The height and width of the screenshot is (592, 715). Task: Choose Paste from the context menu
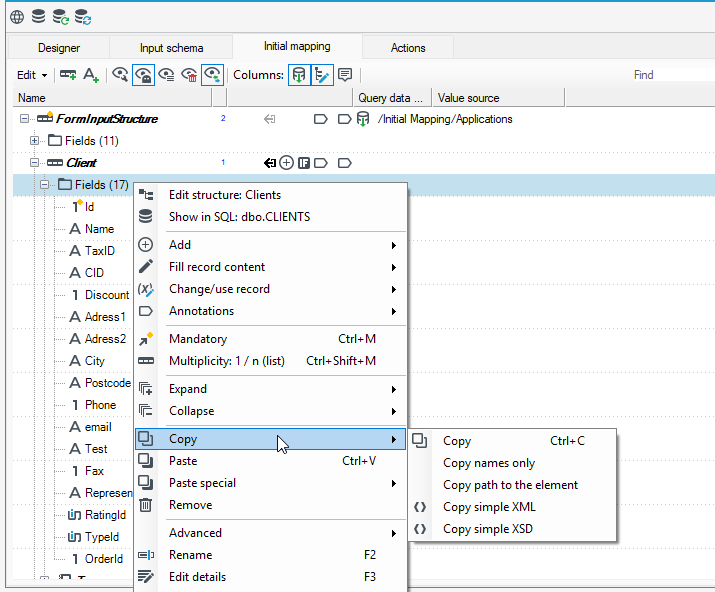point(270,461)
